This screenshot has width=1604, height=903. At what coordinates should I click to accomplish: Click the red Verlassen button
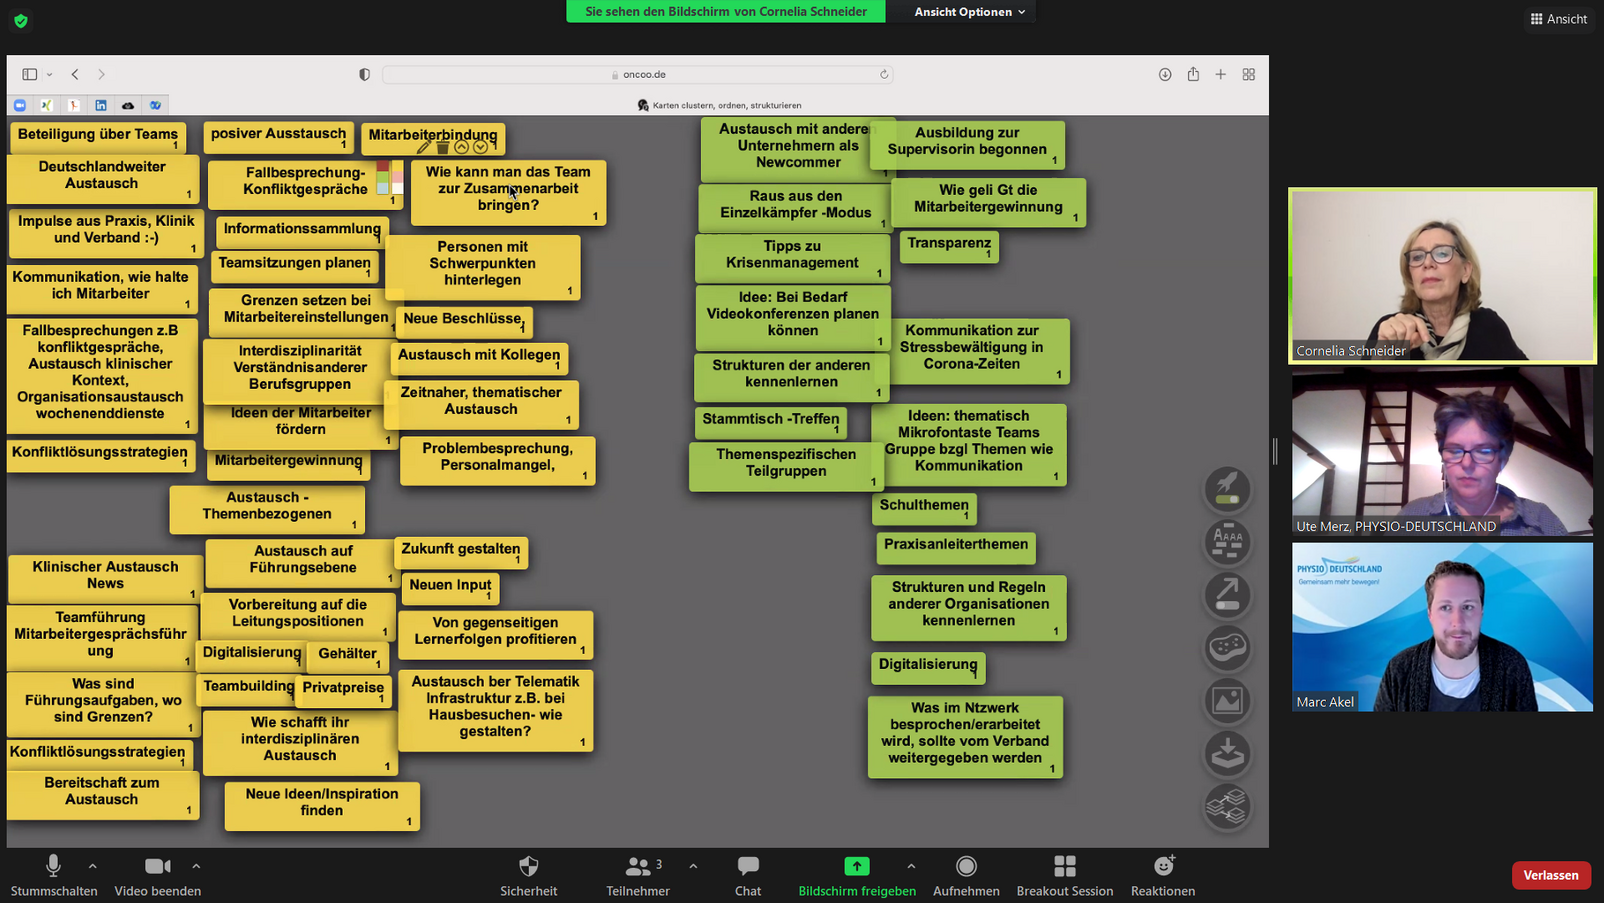point(1550,875)
